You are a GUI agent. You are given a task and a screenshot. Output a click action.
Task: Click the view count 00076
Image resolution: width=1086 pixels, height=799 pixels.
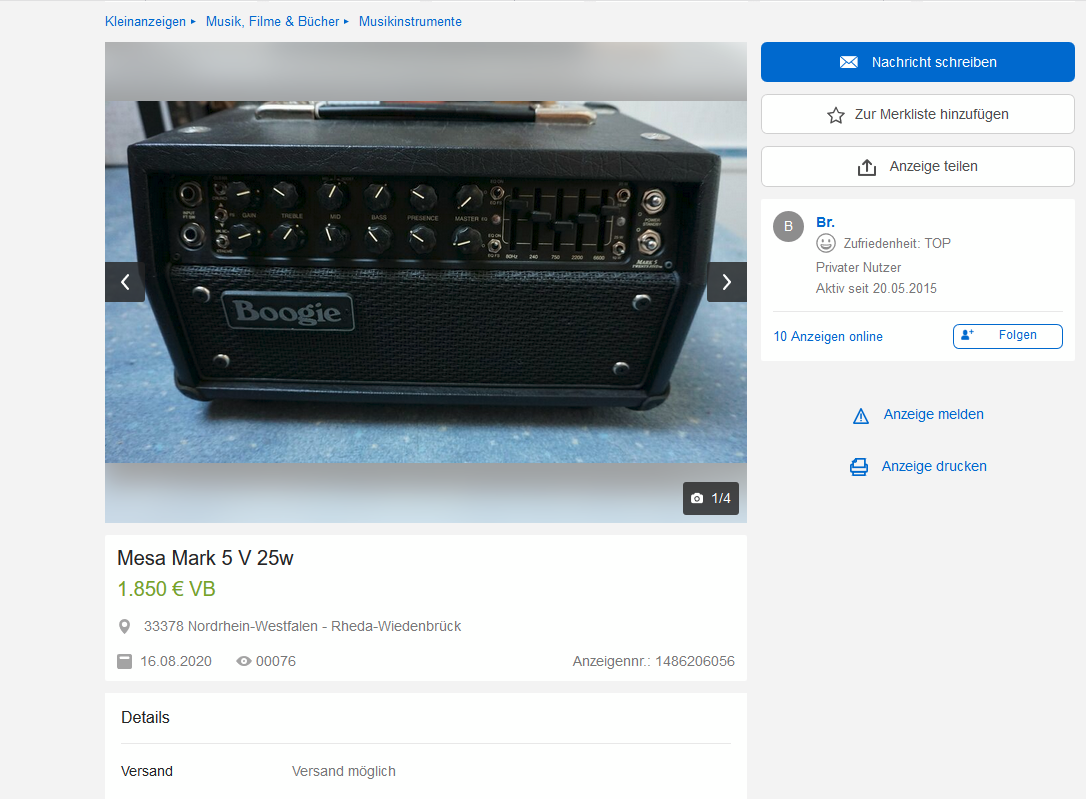pyautogui.click(x=276, y=661)
